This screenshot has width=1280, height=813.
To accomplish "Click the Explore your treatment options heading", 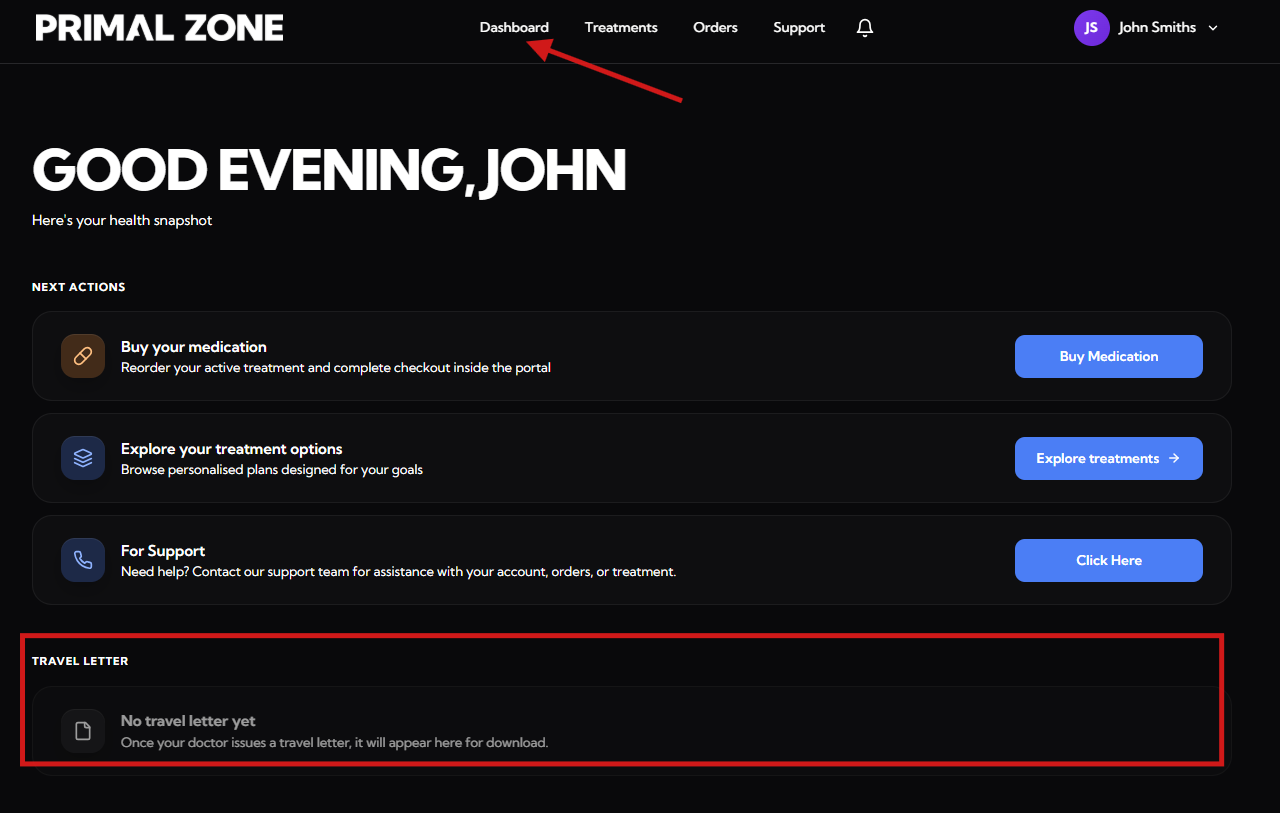I will [231, 449].
